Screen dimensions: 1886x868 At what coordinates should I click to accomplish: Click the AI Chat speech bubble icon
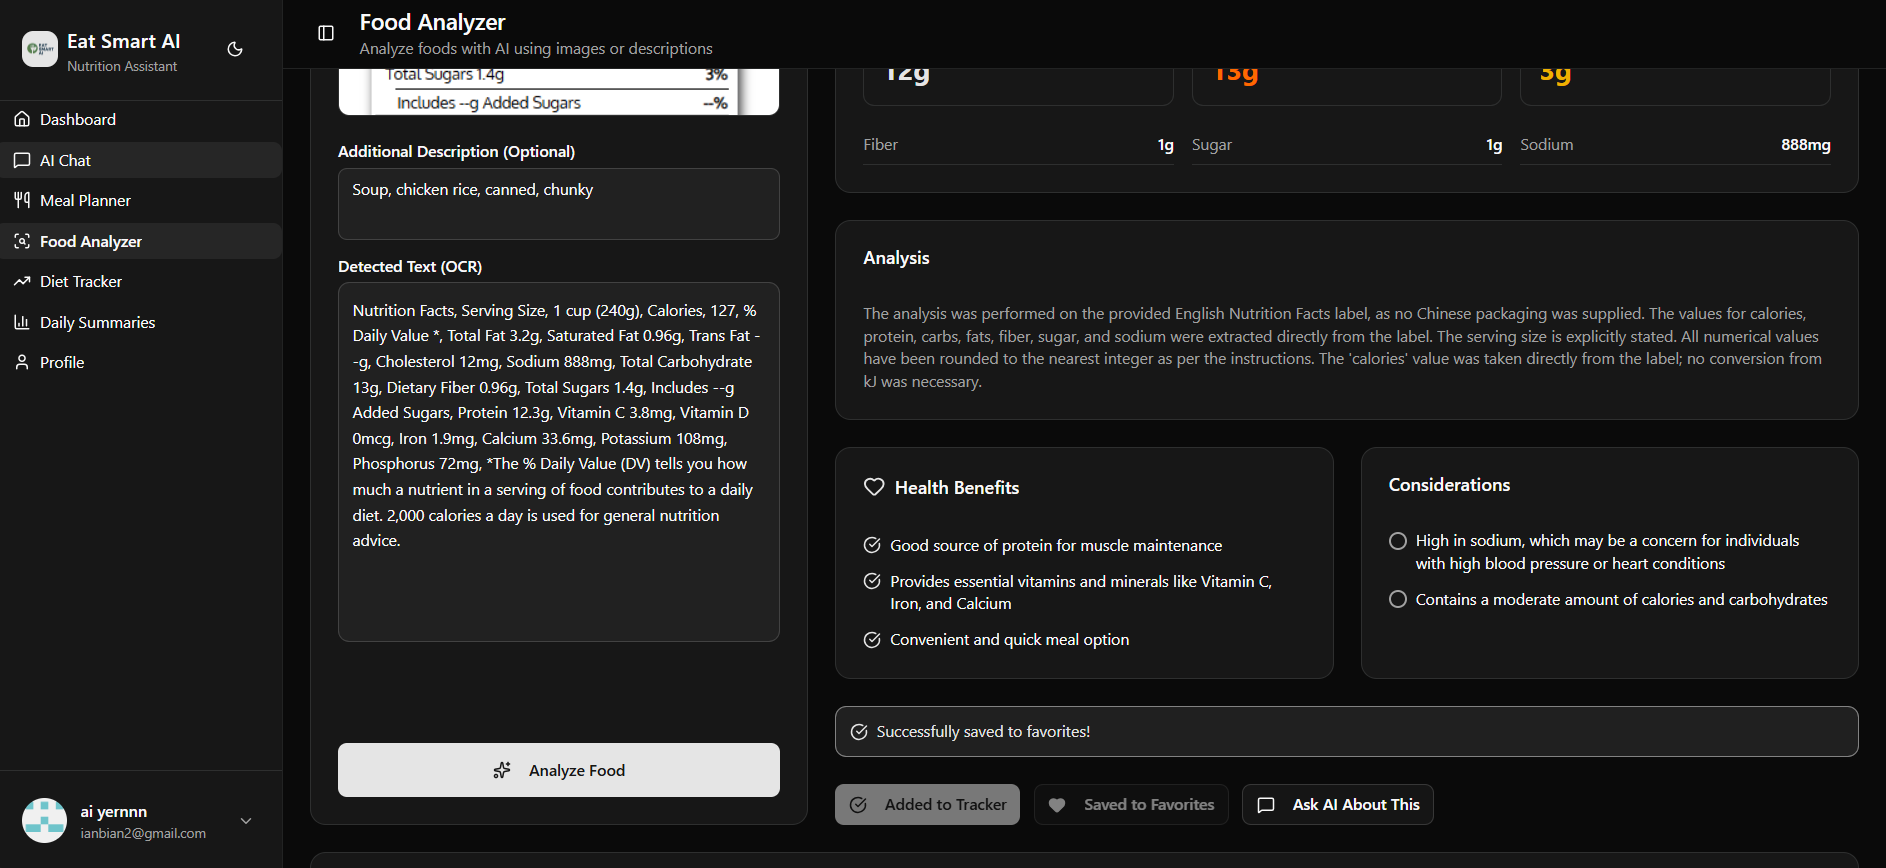[x=22, y=160]
